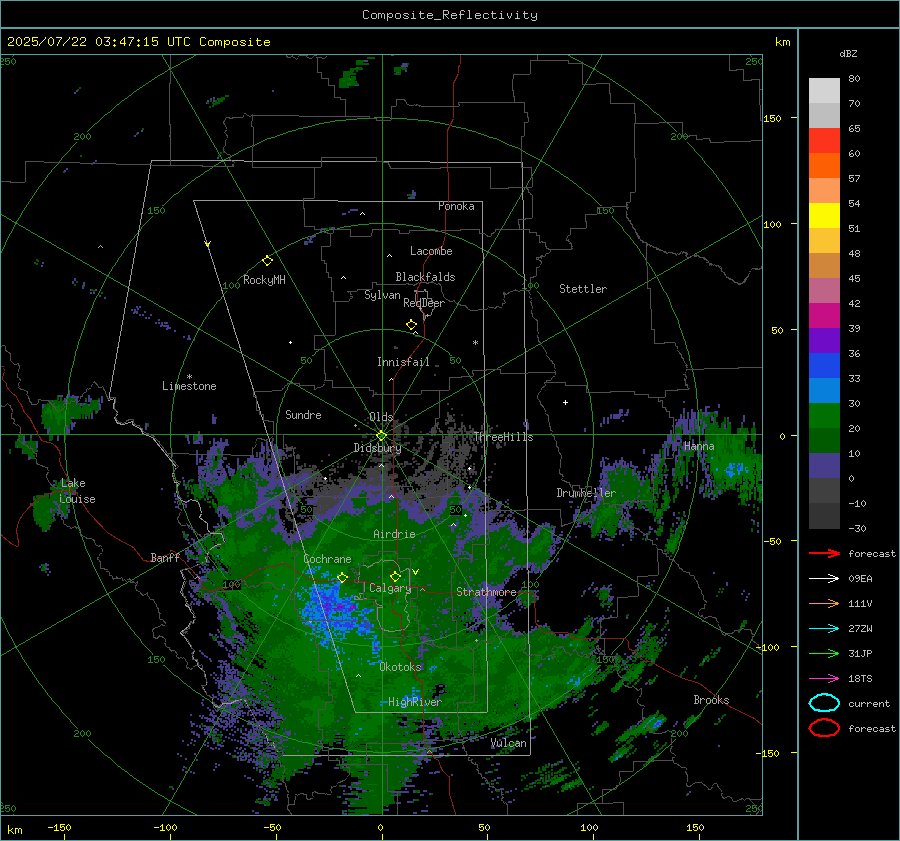Click the Olds town label
The width and height of the screenshot is (900, 841).
(381, 417)
